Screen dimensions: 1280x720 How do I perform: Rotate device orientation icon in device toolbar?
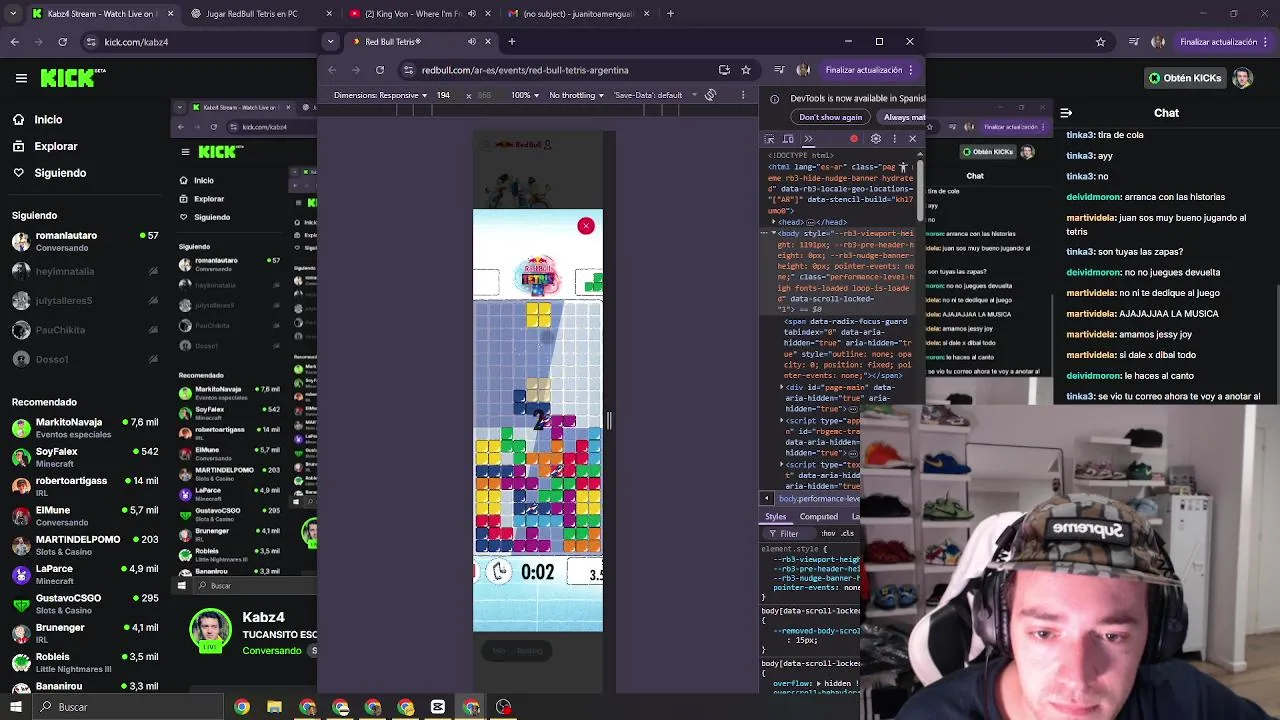(710, 95)
